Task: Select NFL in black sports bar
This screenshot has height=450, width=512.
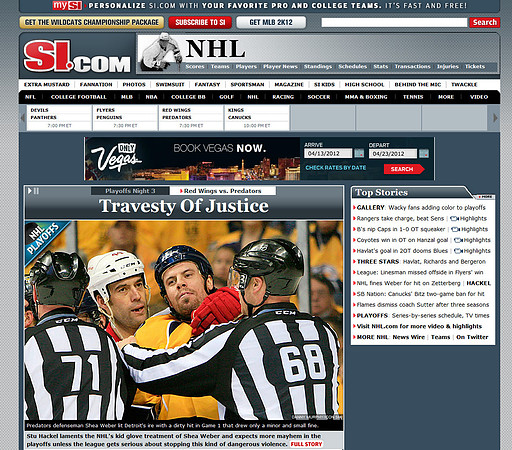Action: coord(30,97)
